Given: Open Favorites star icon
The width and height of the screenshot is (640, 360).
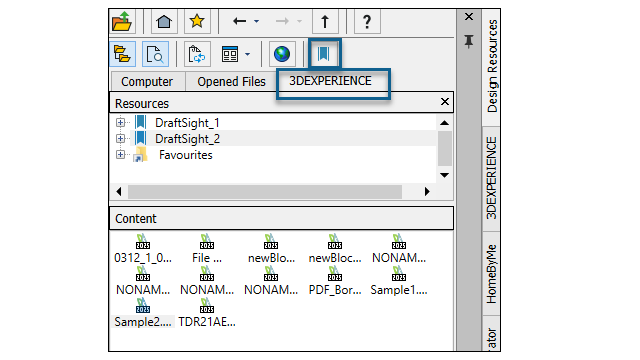Looking at the screenshot, I should click(x=197, y=21).
